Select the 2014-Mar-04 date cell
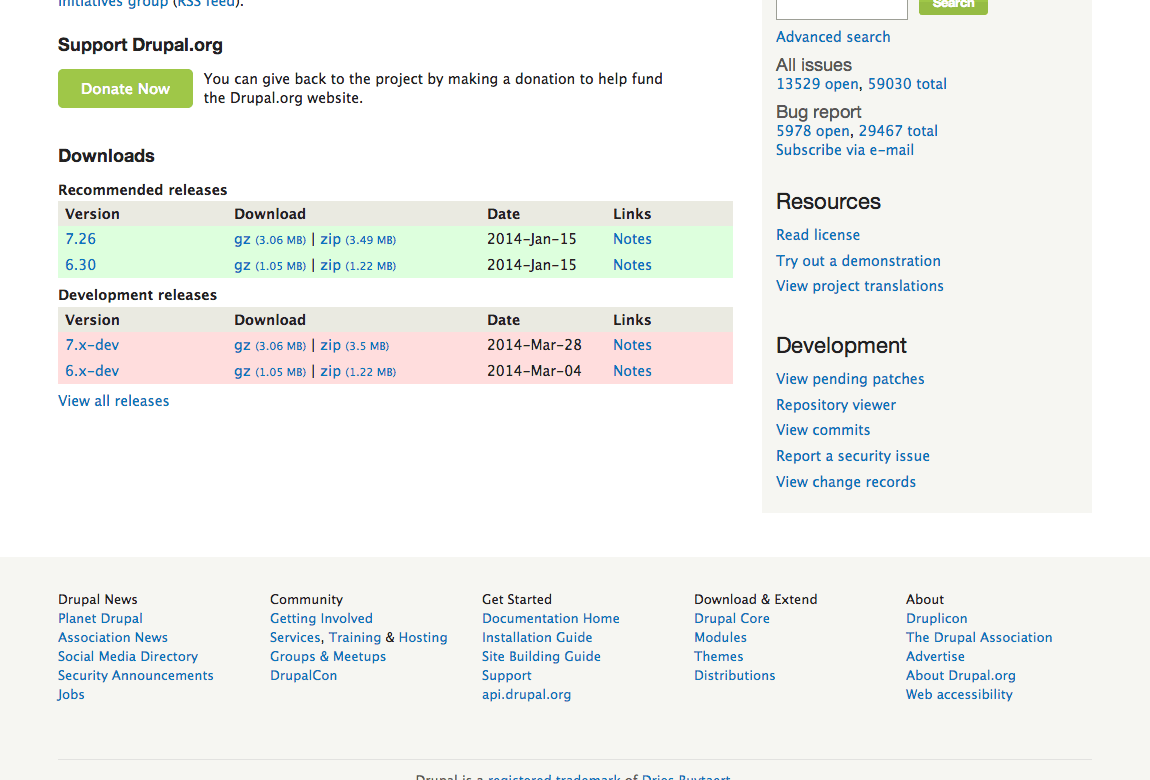This screenshot has width=1150, height=780. click(535, 371)
